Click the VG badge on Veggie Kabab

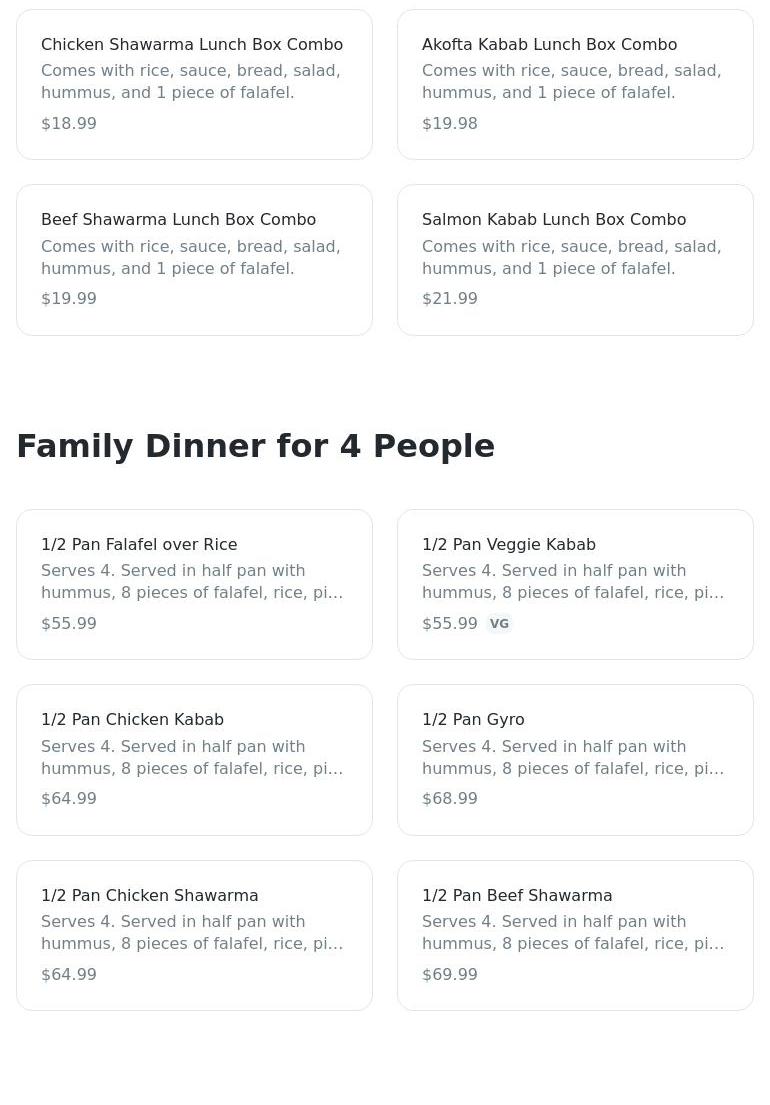499,624
